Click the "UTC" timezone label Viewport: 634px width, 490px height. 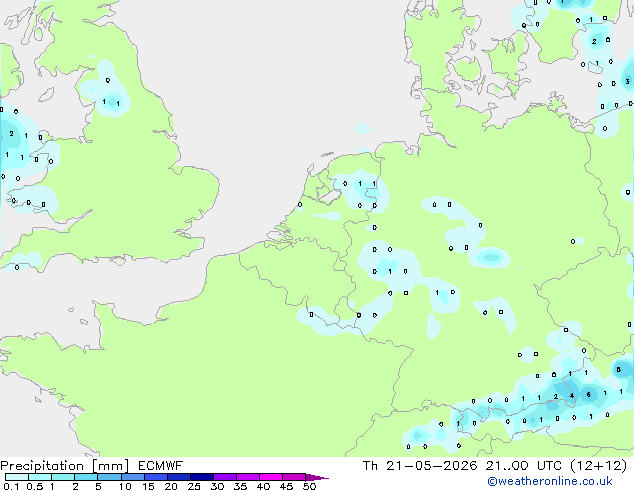(549, 466)
